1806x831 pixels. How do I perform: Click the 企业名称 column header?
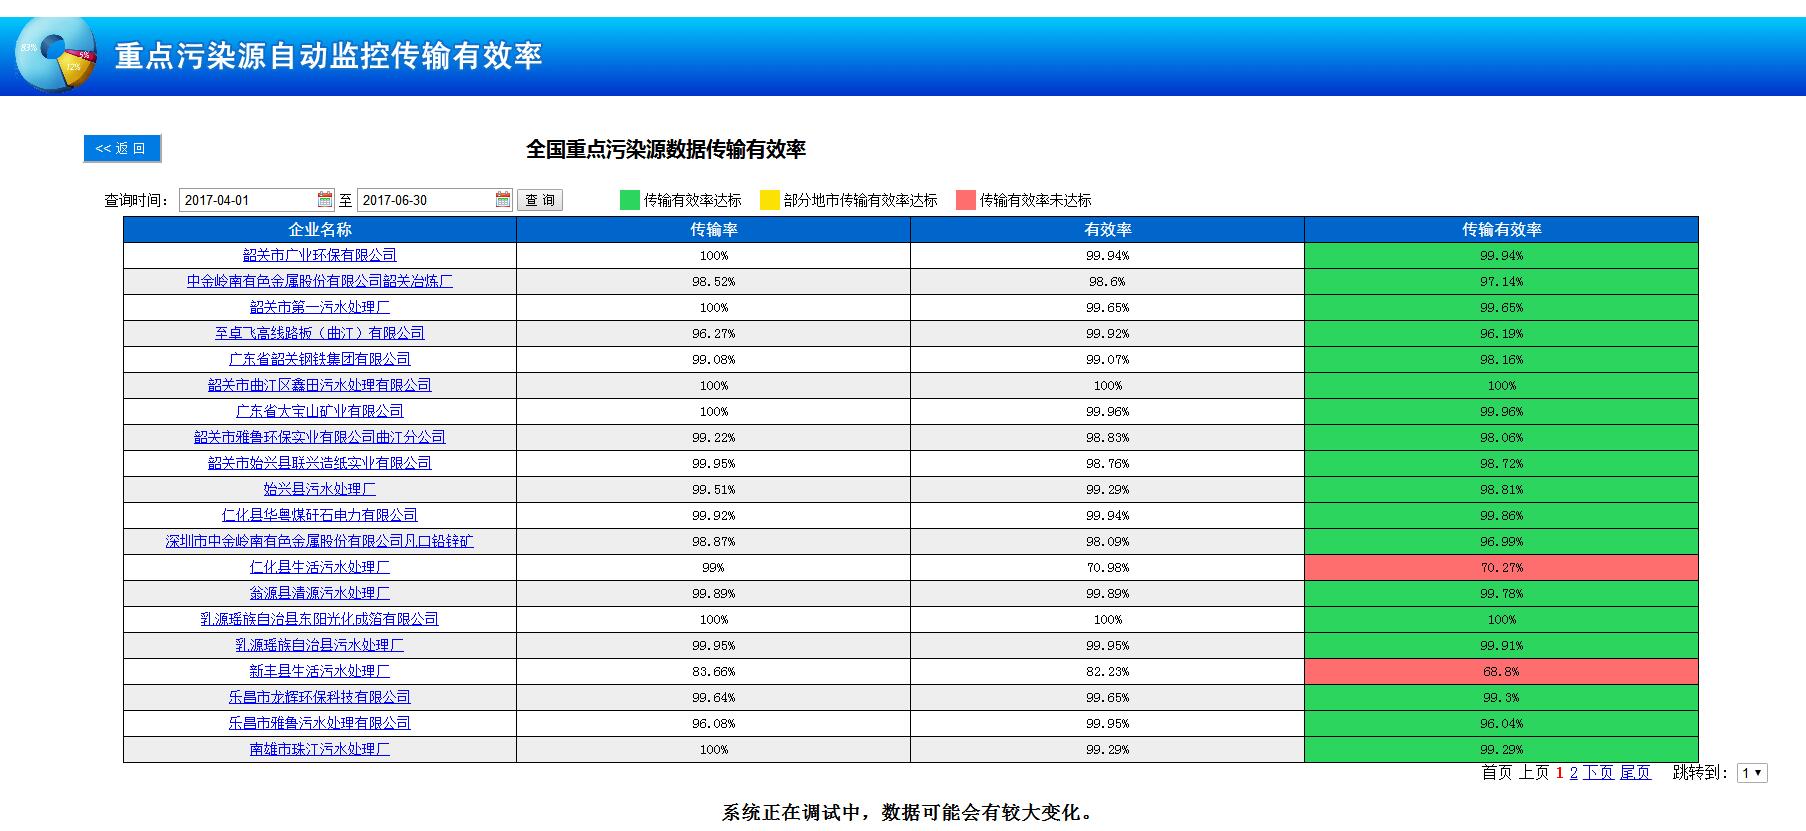point(320,229)
